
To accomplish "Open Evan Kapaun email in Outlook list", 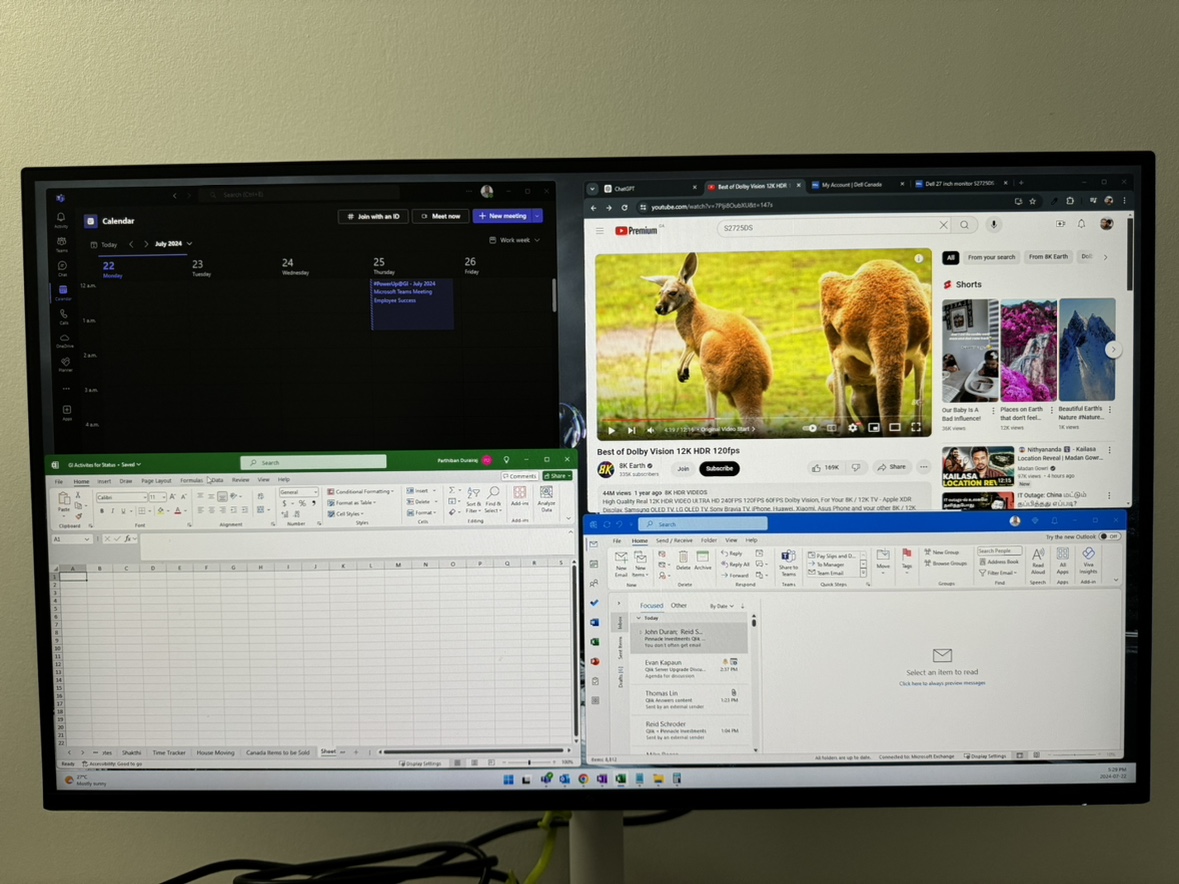I will (690, 669).
